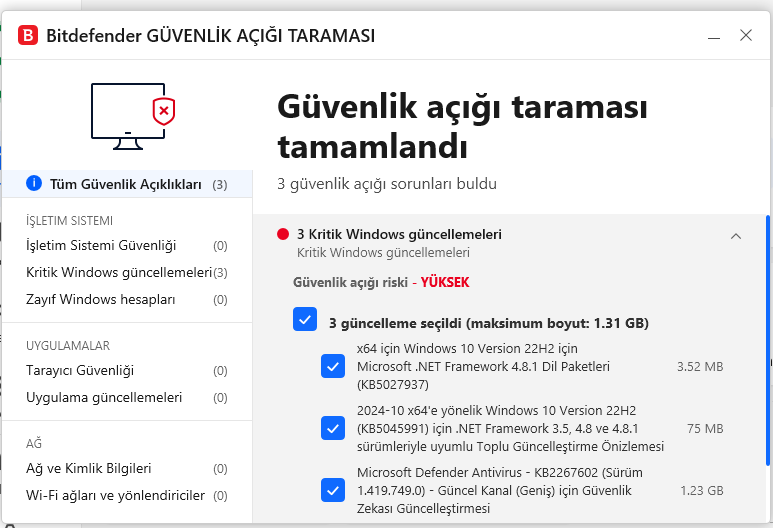Collapse the 3 Kritik Windows güncellemeleri section

click(736, 236)
